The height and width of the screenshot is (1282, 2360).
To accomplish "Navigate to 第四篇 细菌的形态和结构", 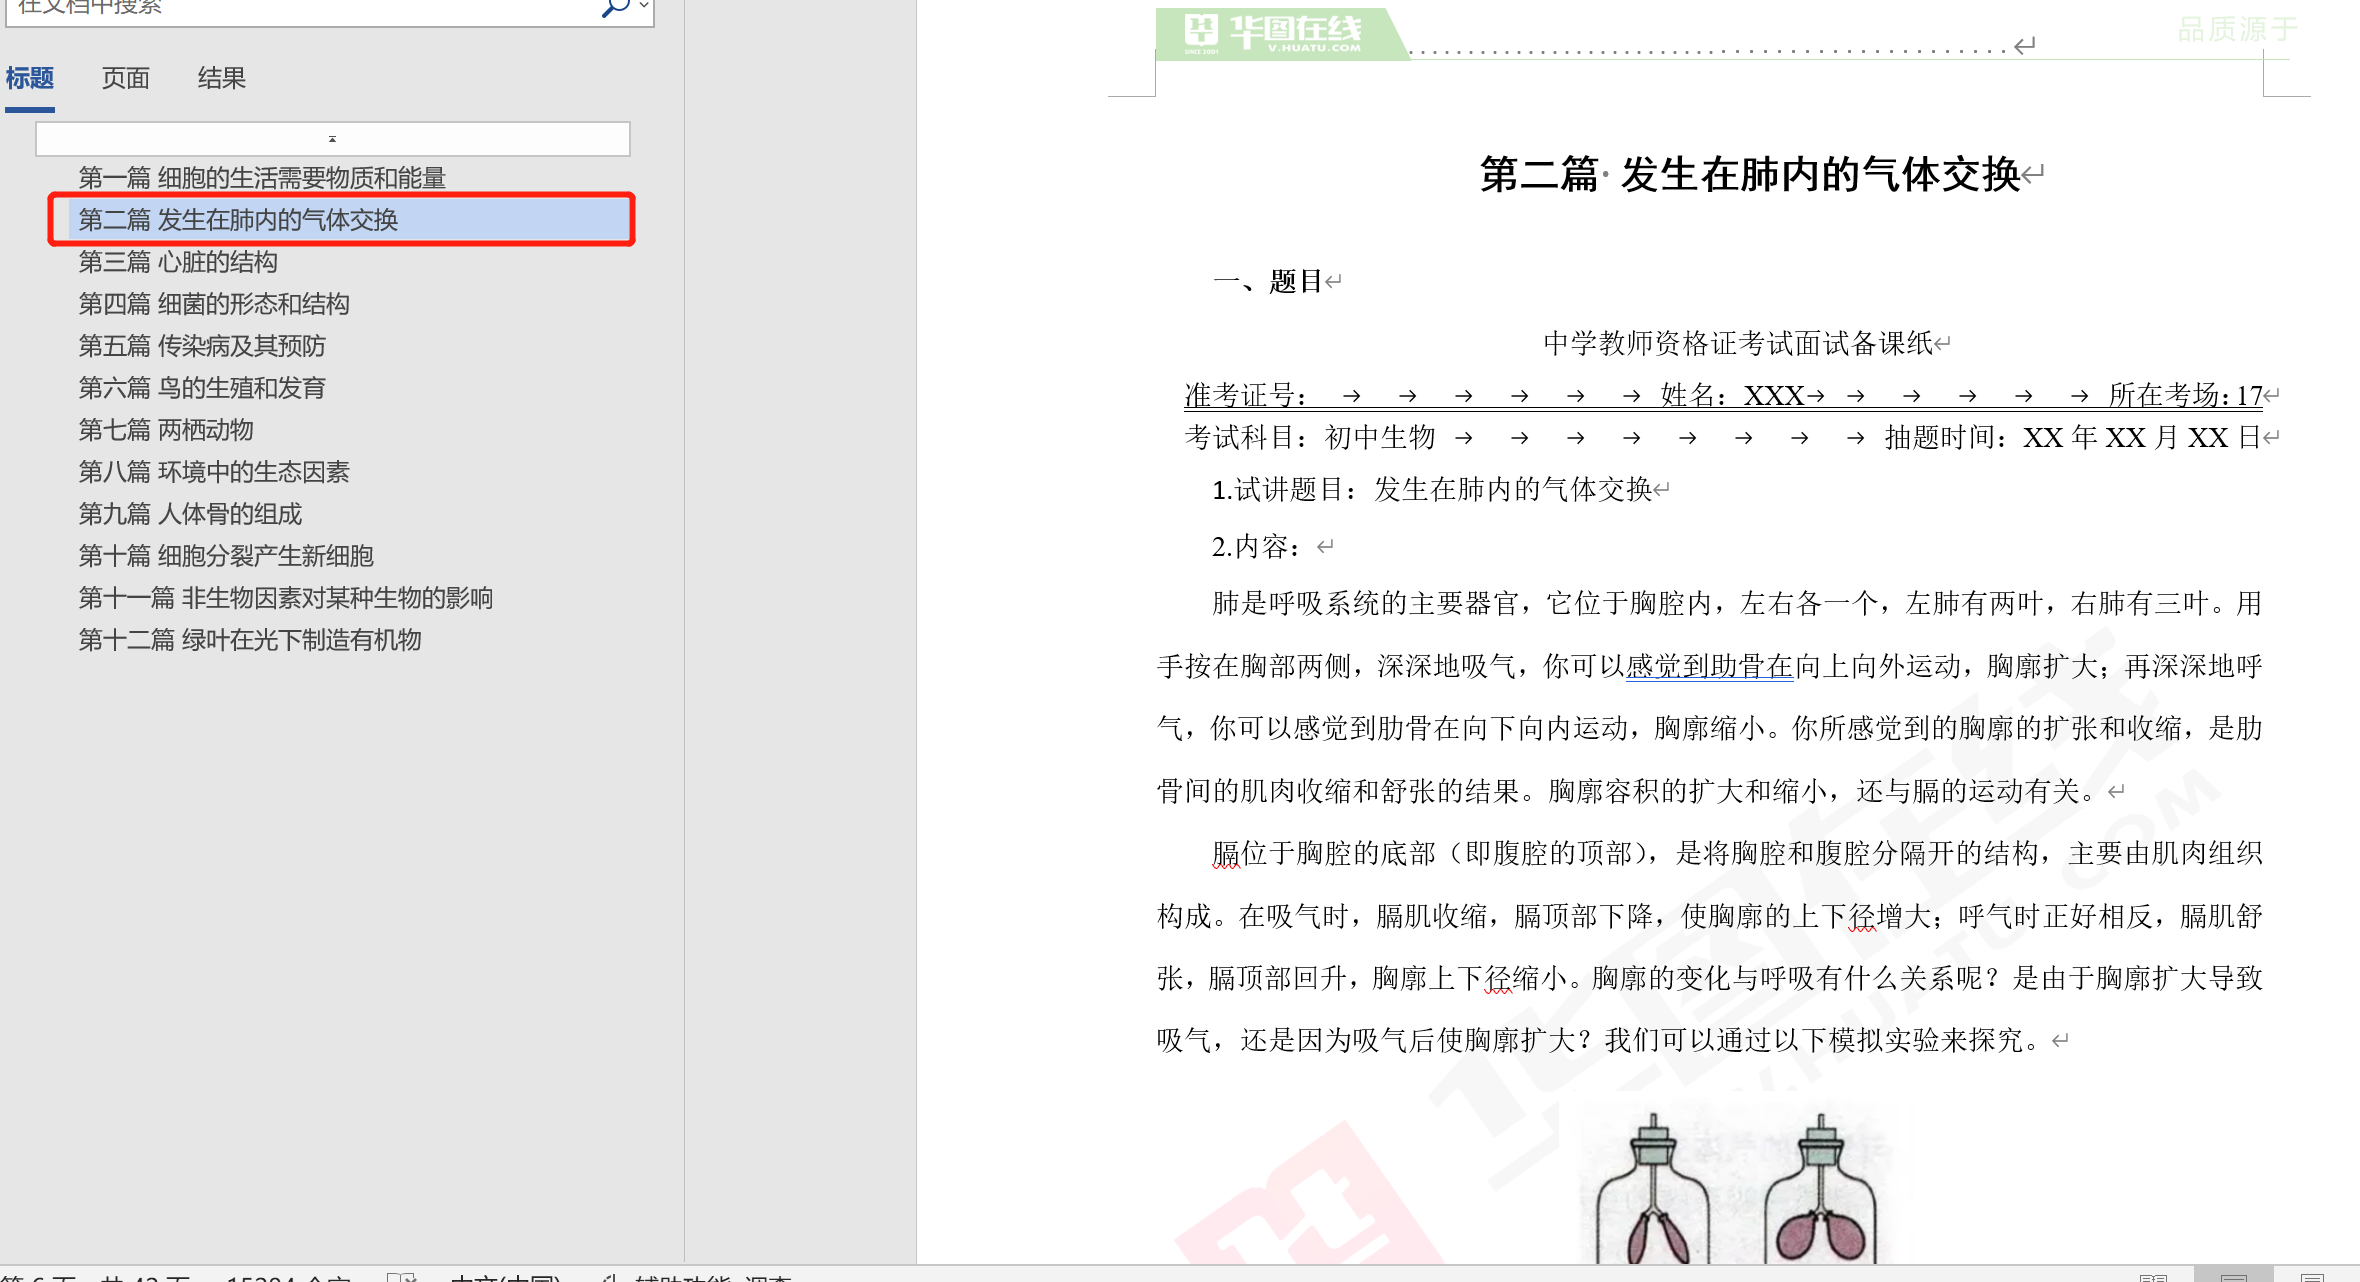I will pos(214,304).
